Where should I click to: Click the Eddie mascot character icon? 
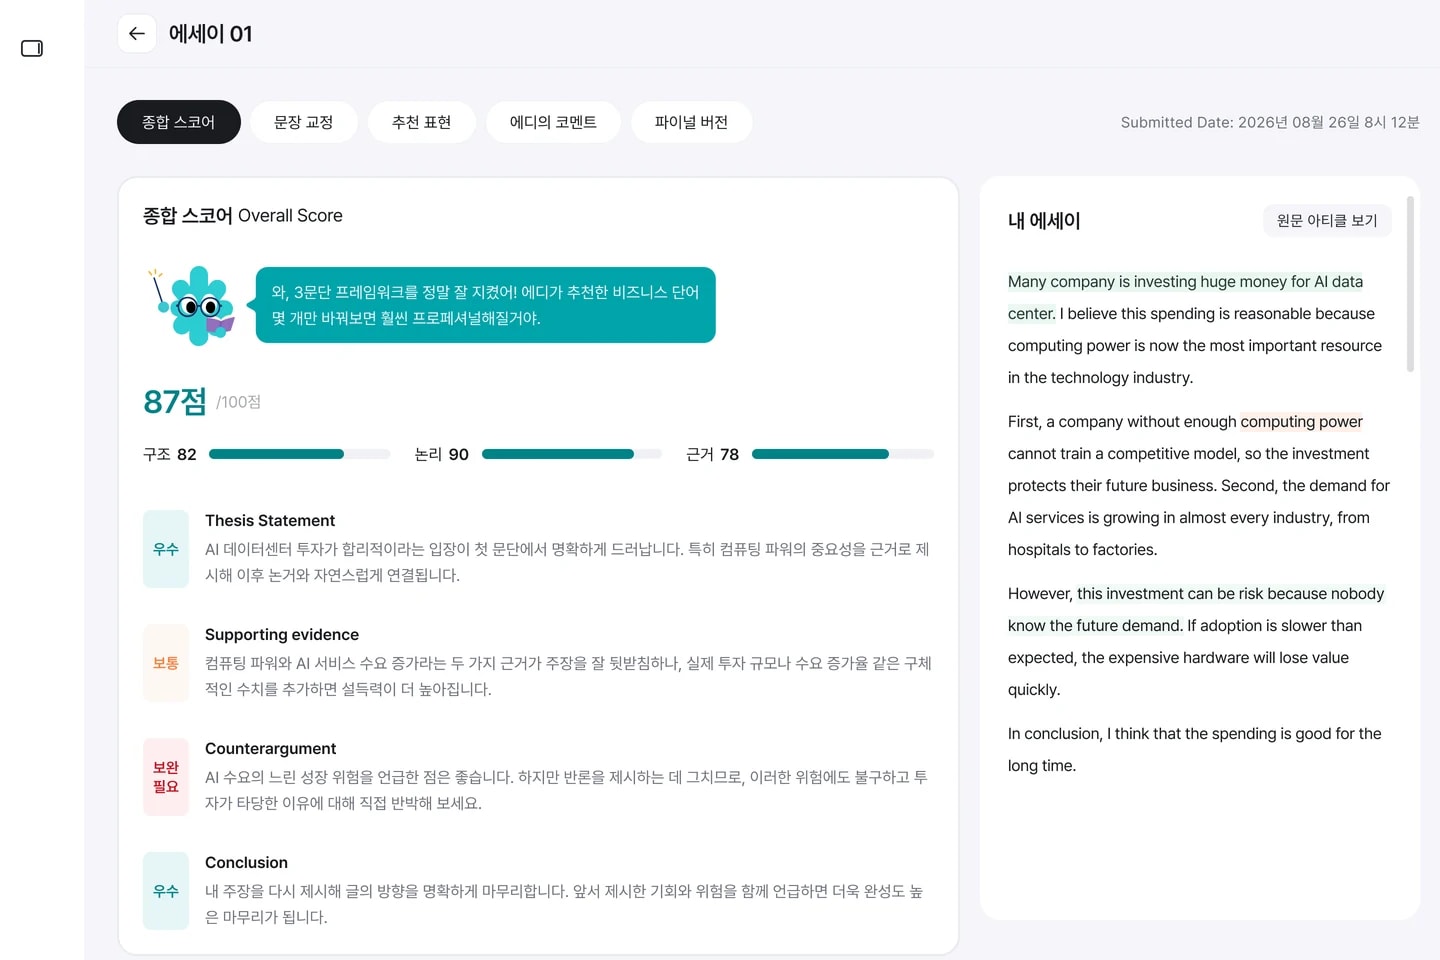coord(192,305)
